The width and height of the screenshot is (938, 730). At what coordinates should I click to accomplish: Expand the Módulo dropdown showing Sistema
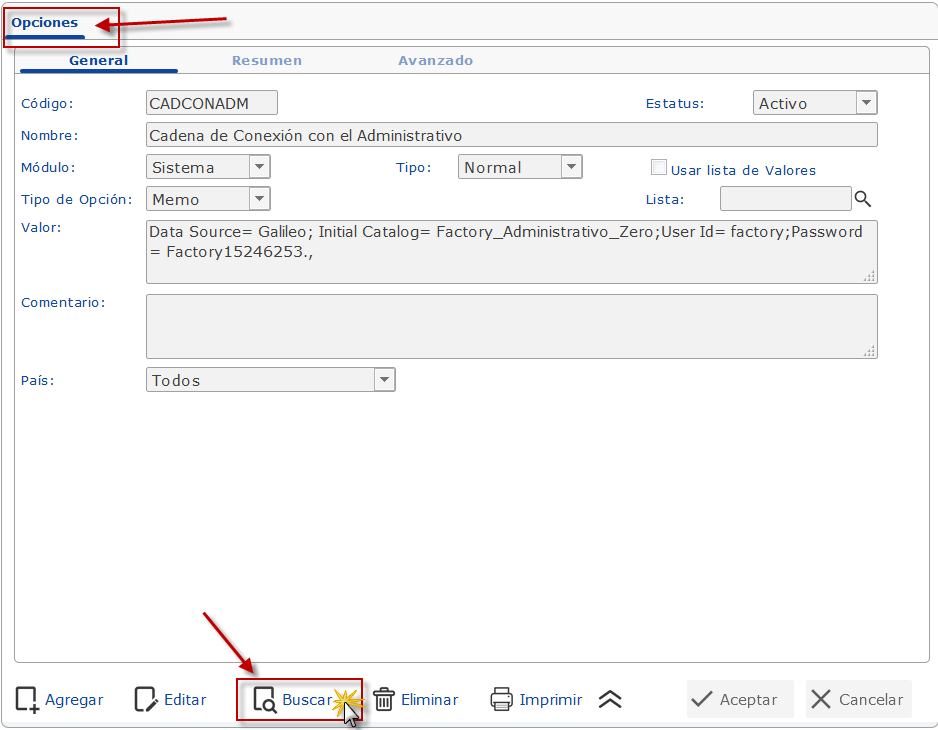(x=259, y=167)
